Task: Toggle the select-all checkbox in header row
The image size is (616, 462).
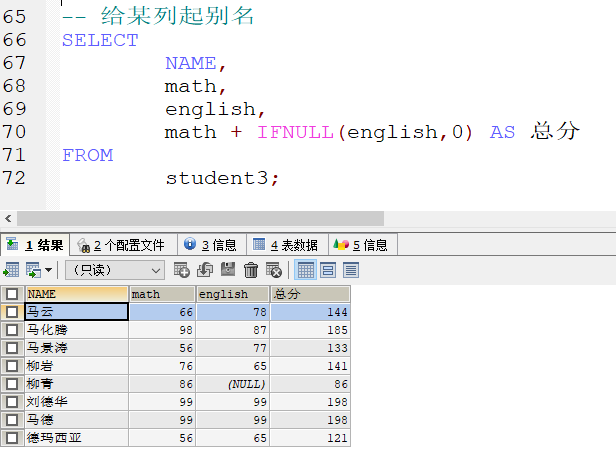Action: pyautogui.click(x=12, y=294)
